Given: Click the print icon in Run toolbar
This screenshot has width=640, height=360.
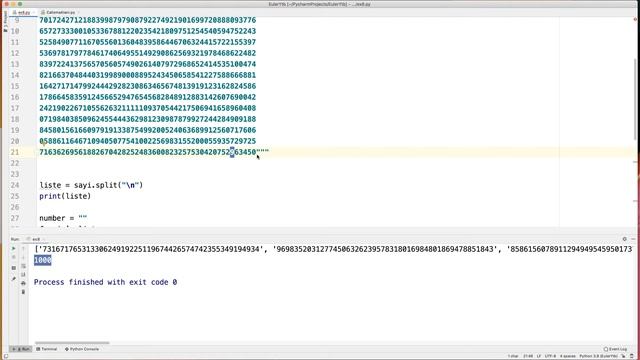Looking at the screenshot, I should pos(23,283).
